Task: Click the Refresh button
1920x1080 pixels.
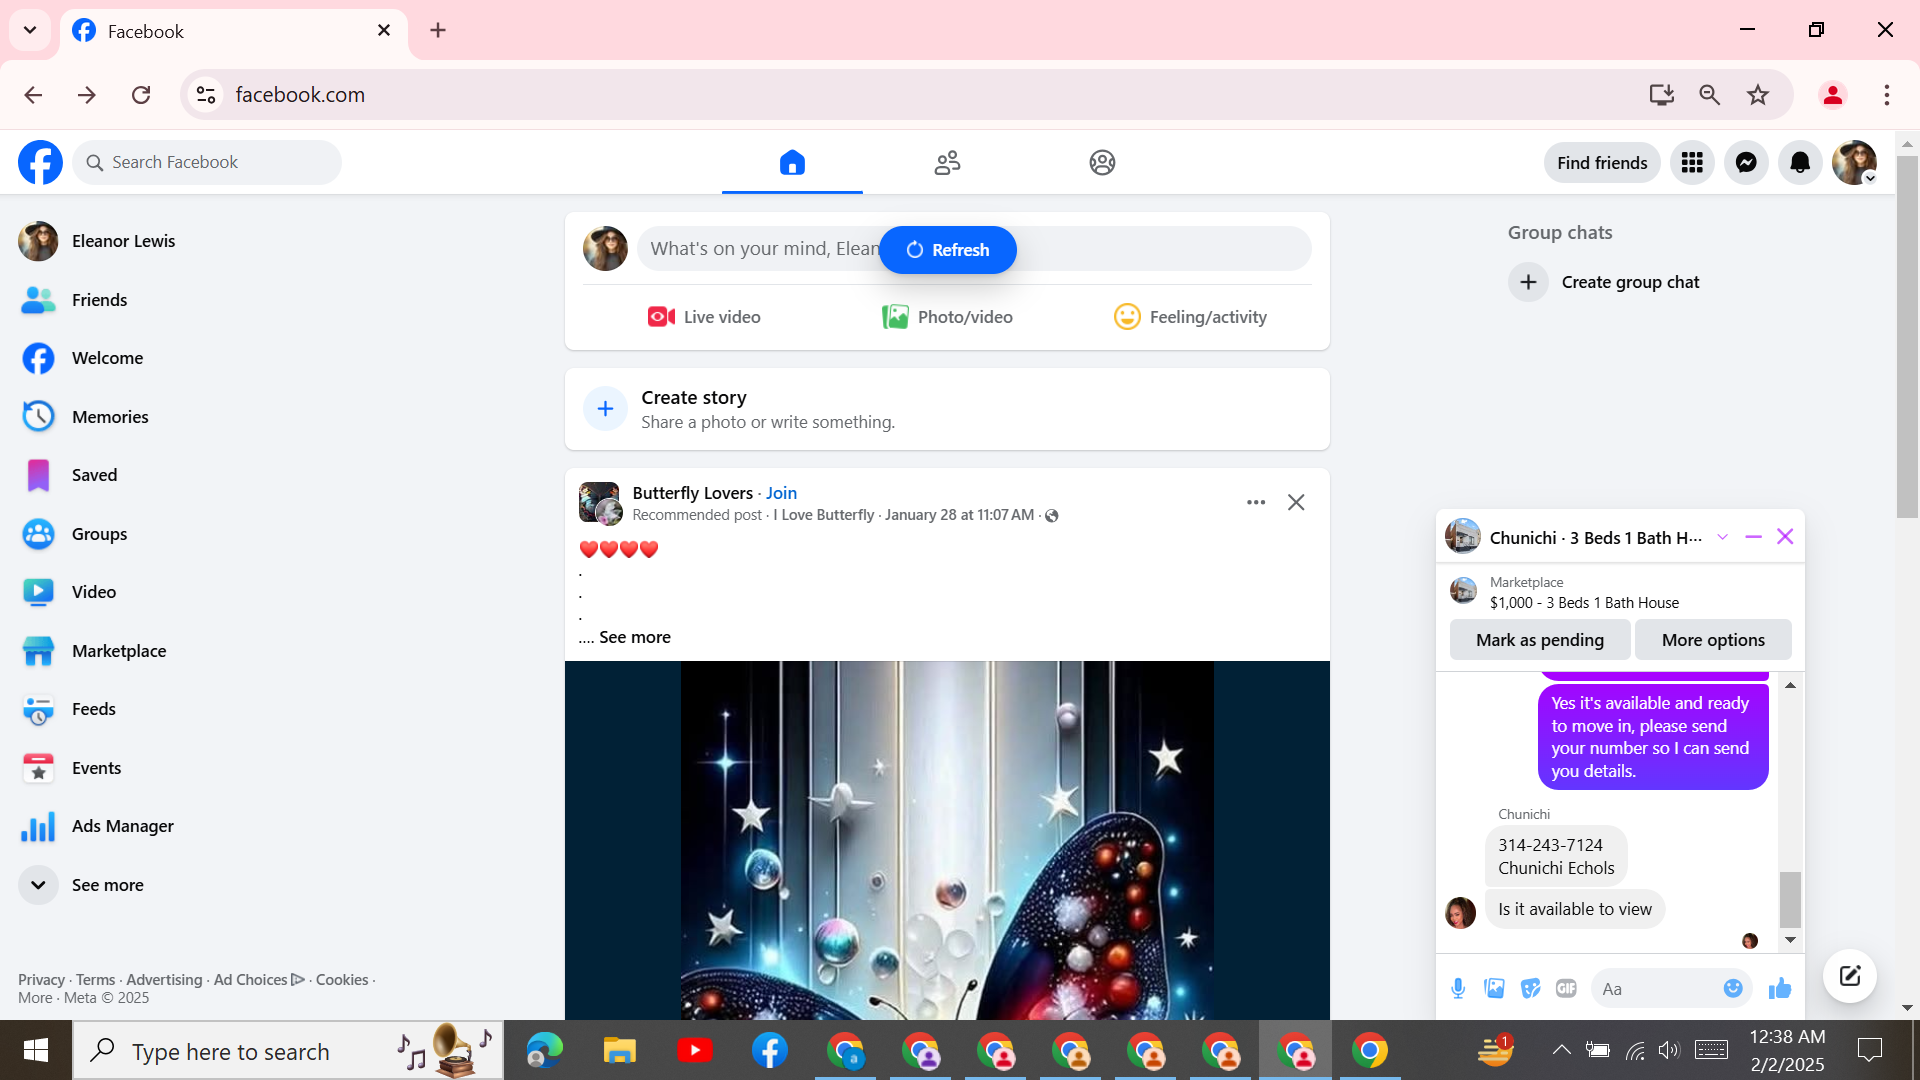Action: coord(947,250)
